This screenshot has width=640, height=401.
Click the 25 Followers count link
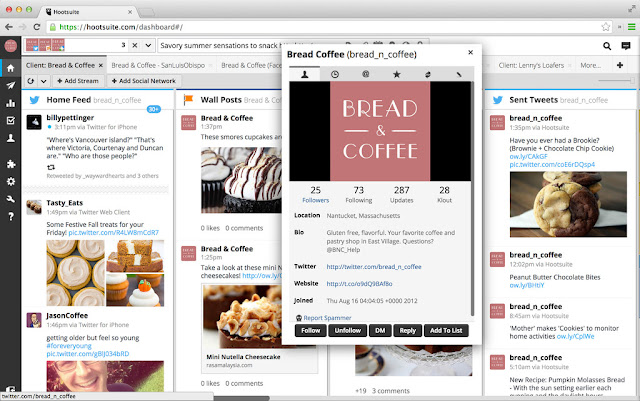coord(316,194)
